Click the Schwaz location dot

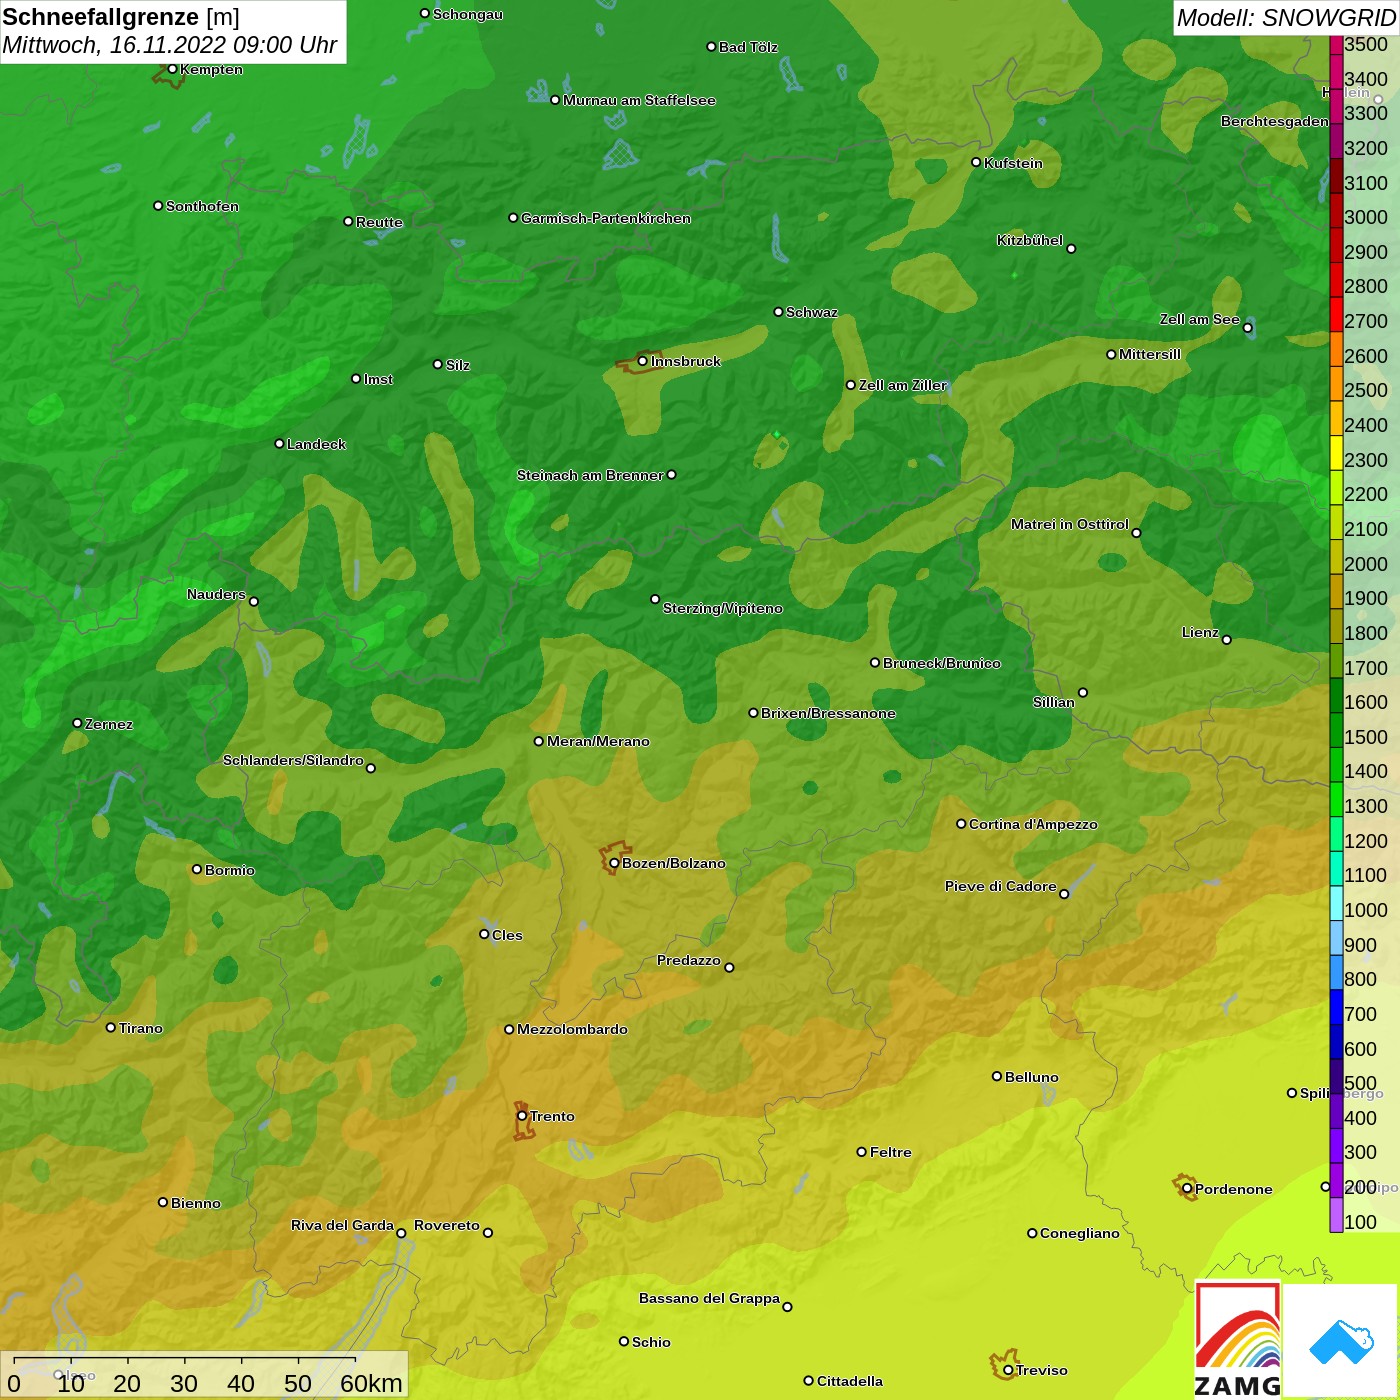(x=778, y=312)
